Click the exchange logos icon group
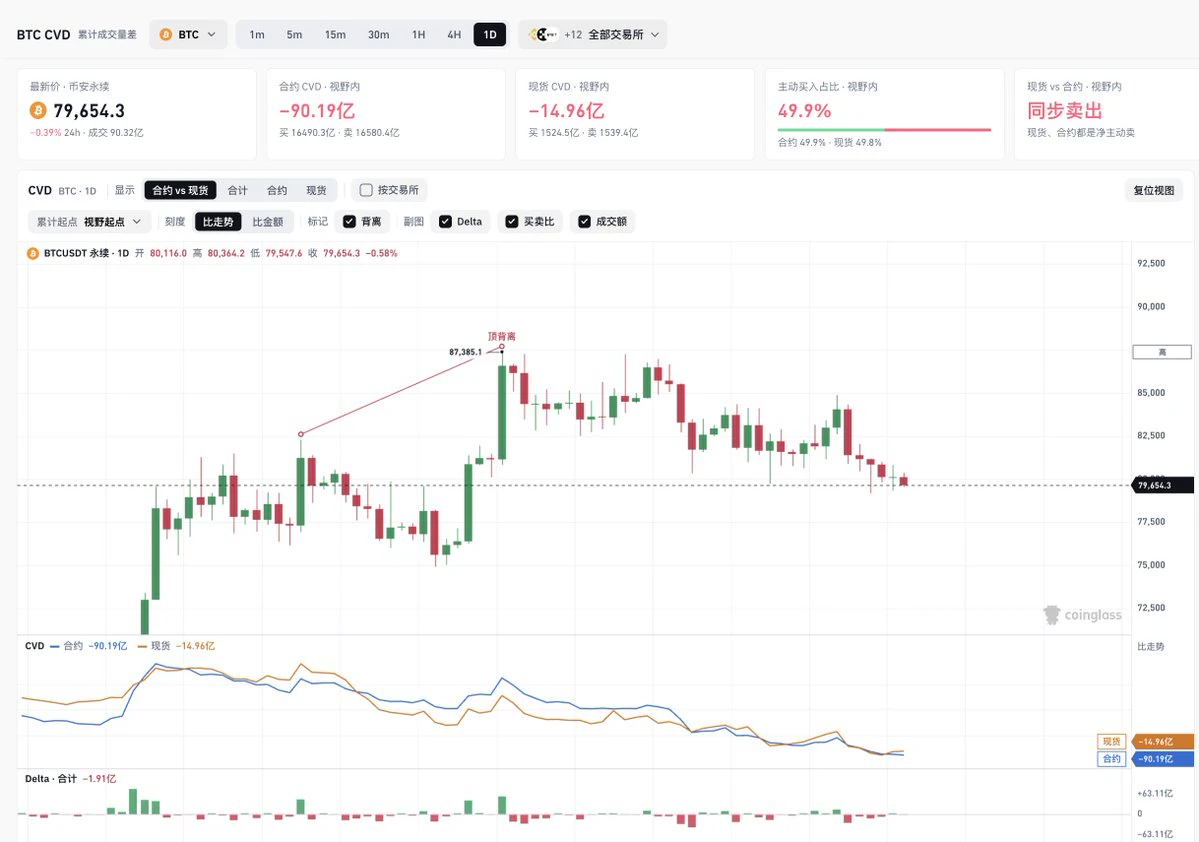Screen dimensions: 1199x842 click(544, 34)
